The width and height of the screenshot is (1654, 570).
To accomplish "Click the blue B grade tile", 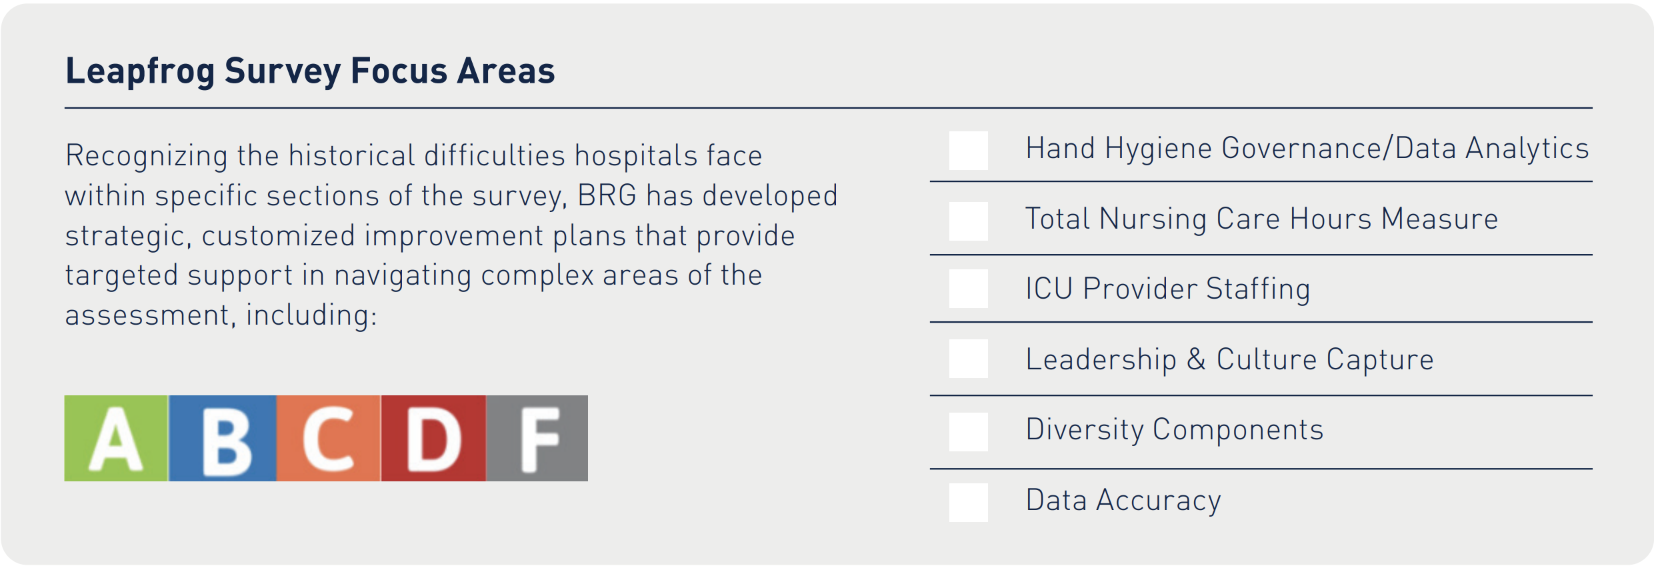I will pos(223,438).
